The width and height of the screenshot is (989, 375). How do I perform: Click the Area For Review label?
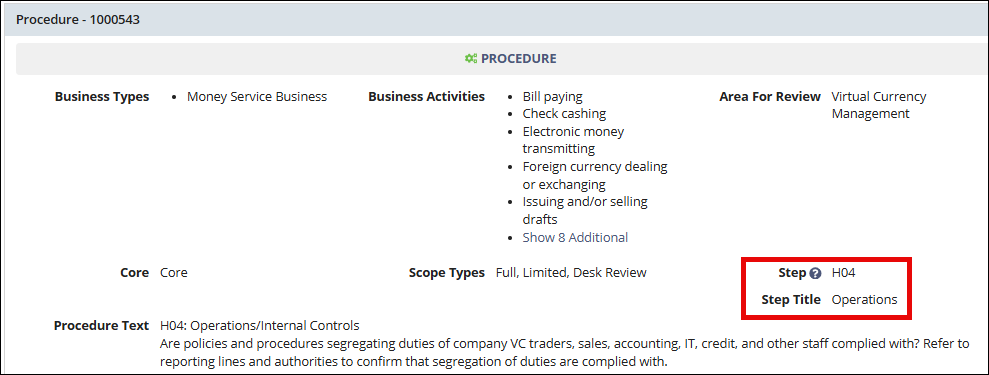770,96
